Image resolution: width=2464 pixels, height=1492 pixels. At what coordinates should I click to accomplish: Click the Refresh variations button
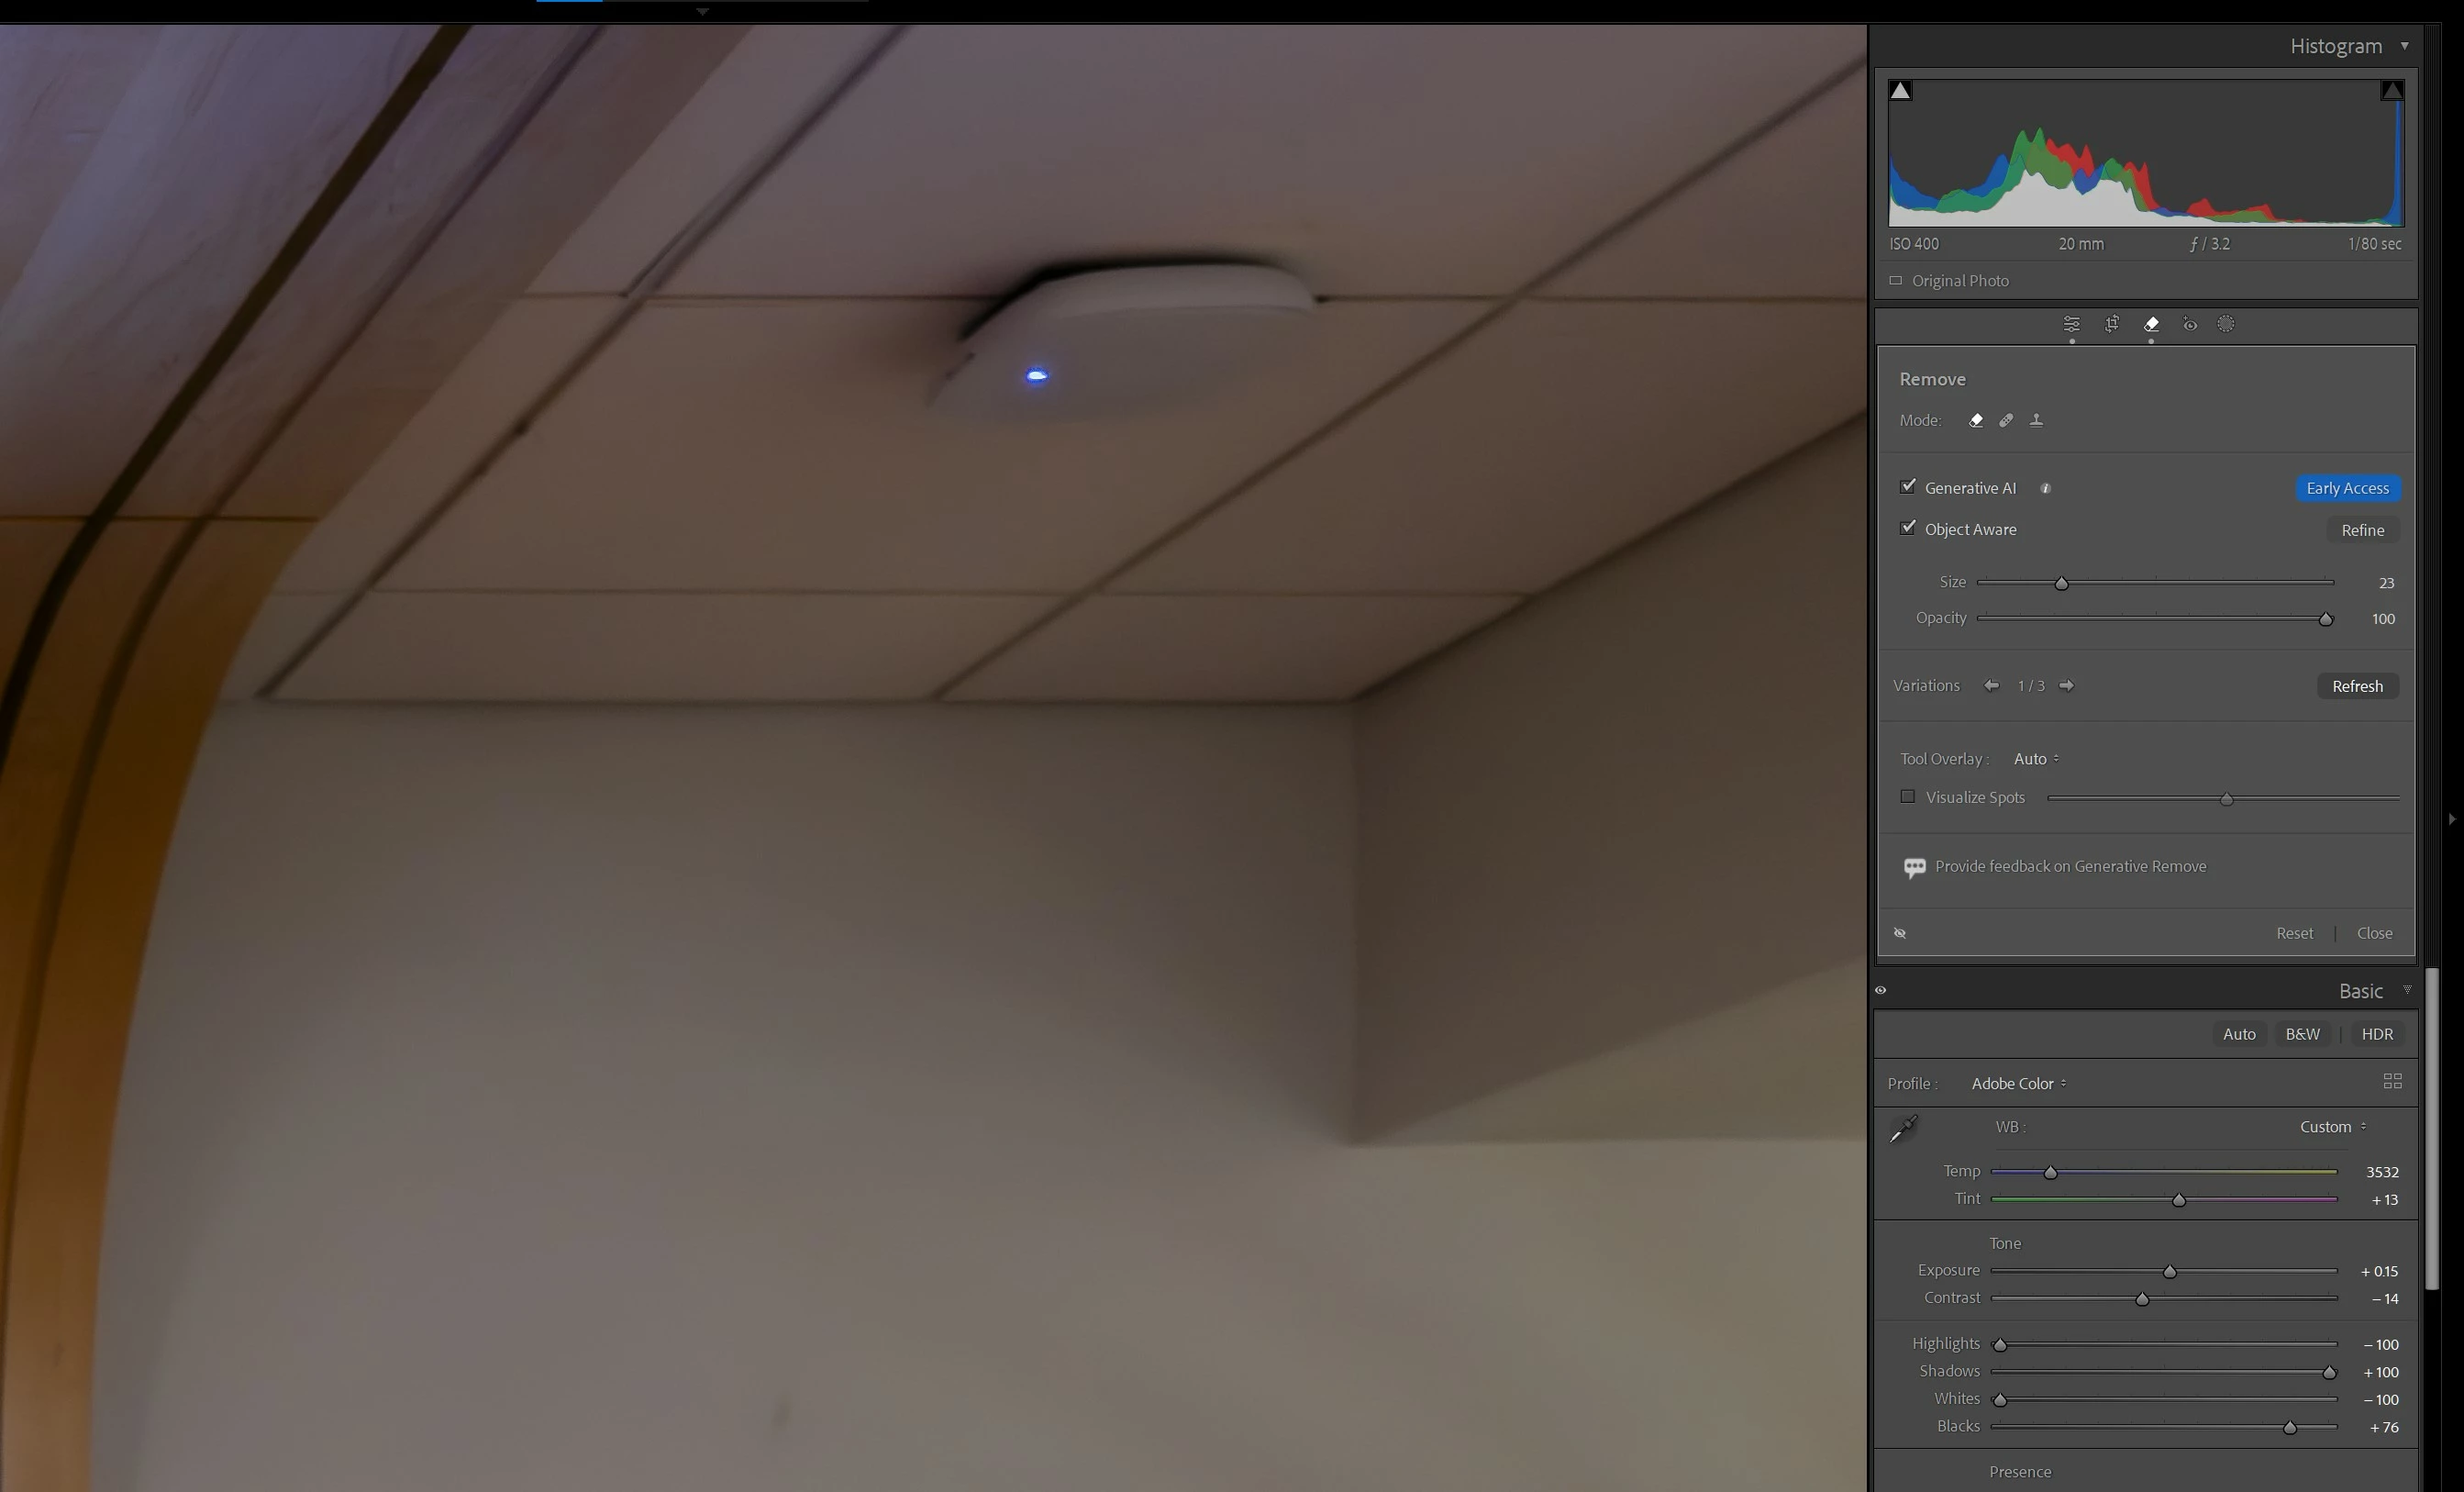coord(2357,686)
